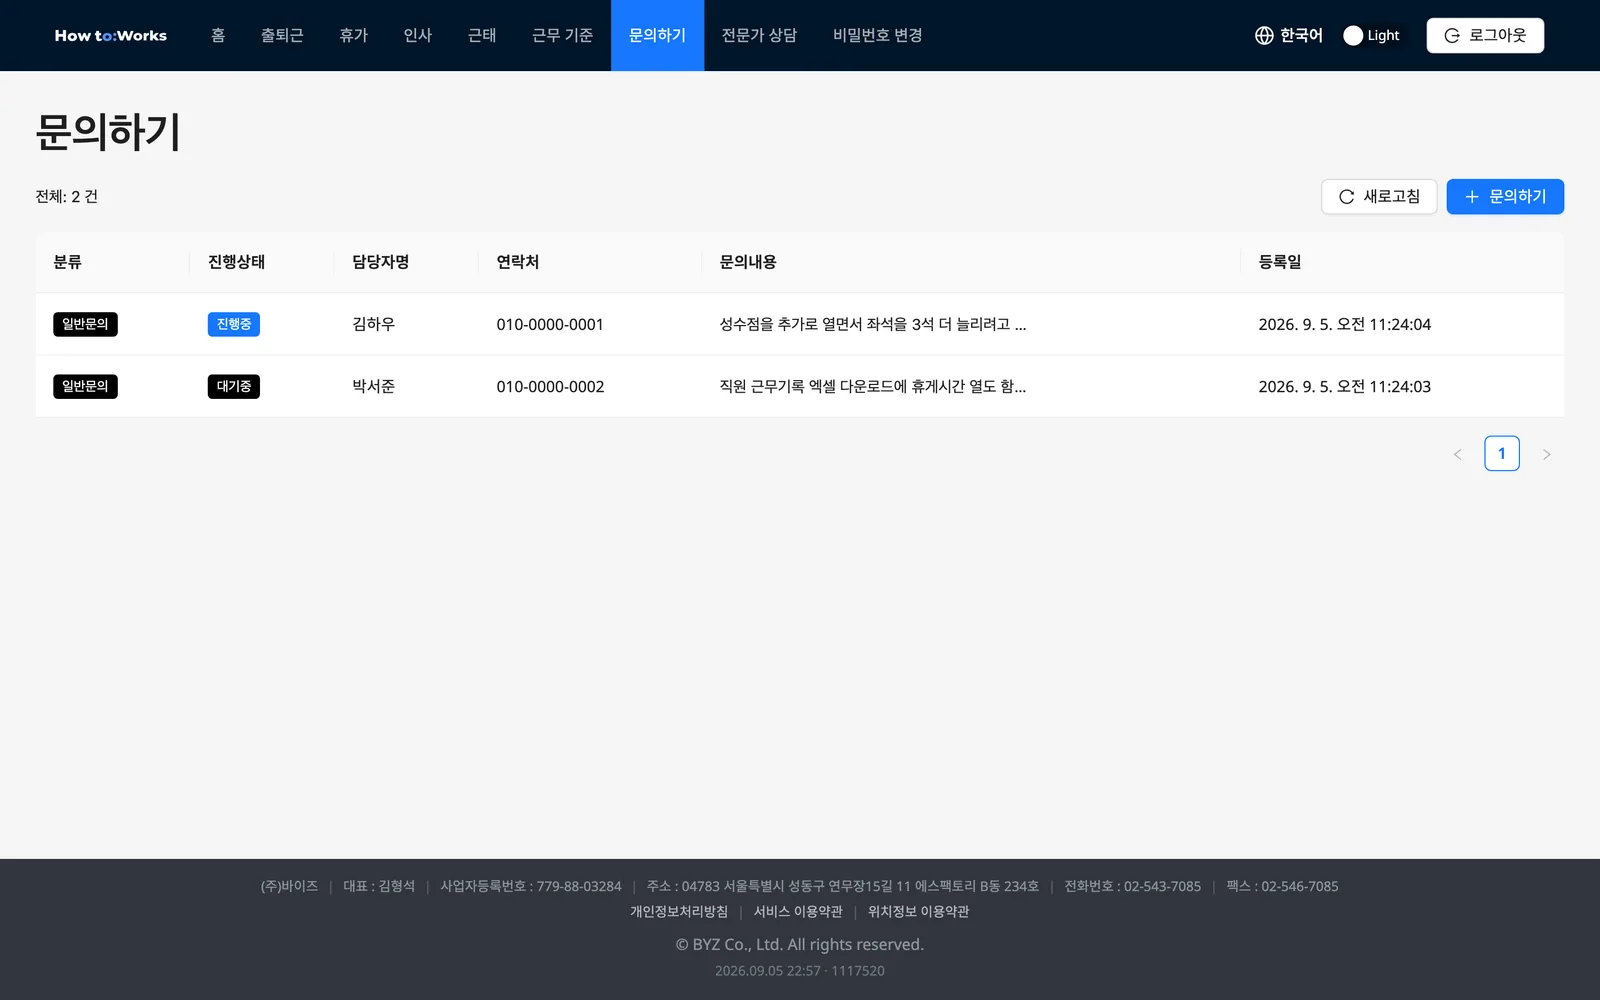Click the name 박서준

(374, 386)
